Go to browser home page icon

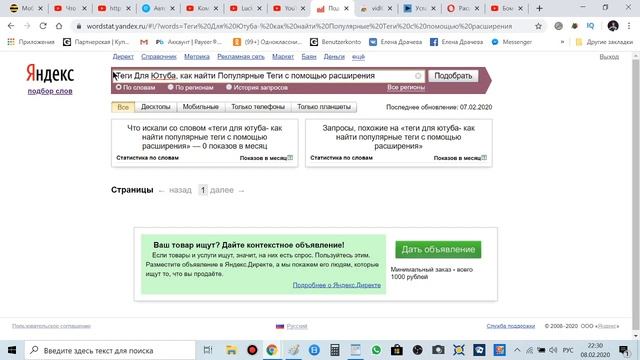(x=59, y=26)
